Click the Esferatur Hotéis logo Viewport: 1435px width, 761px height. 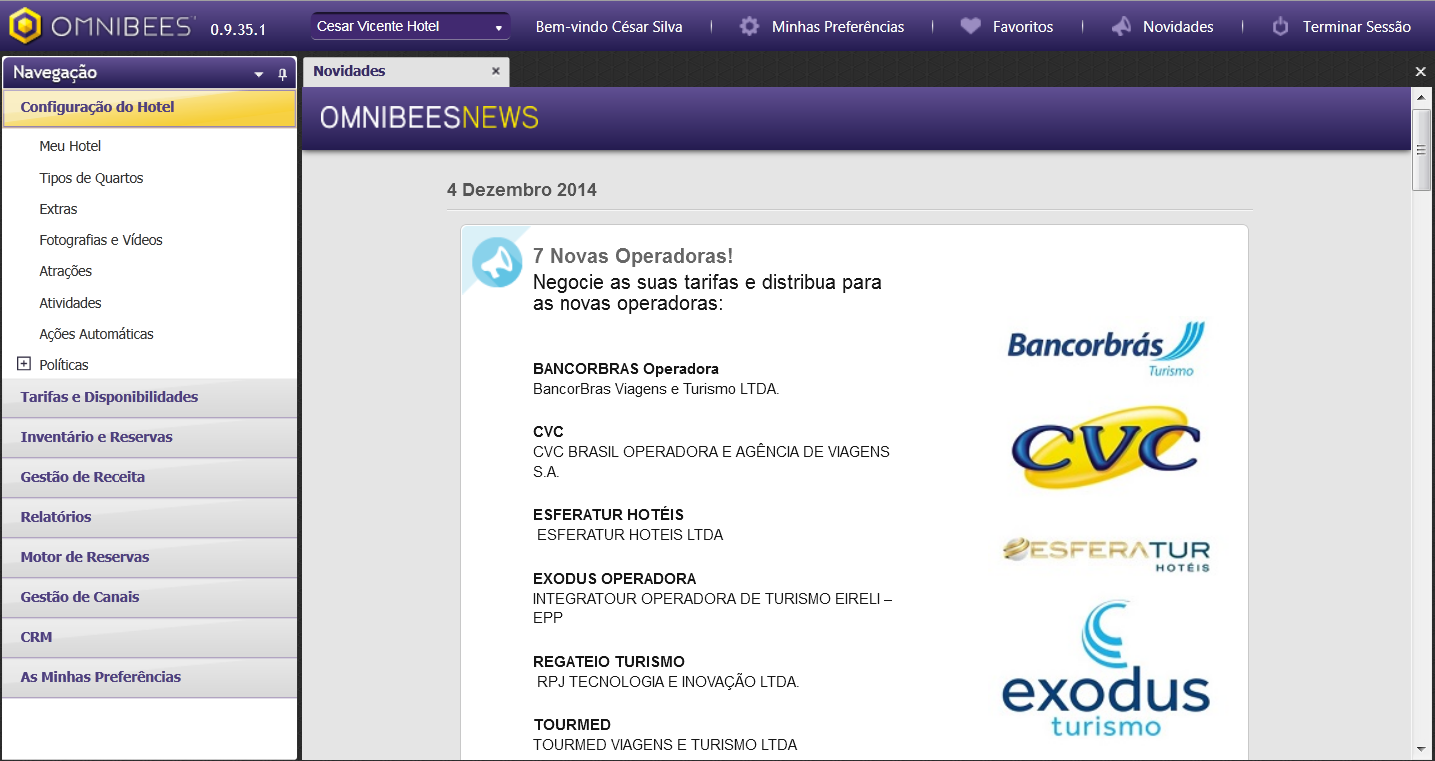click(1106, 553)
